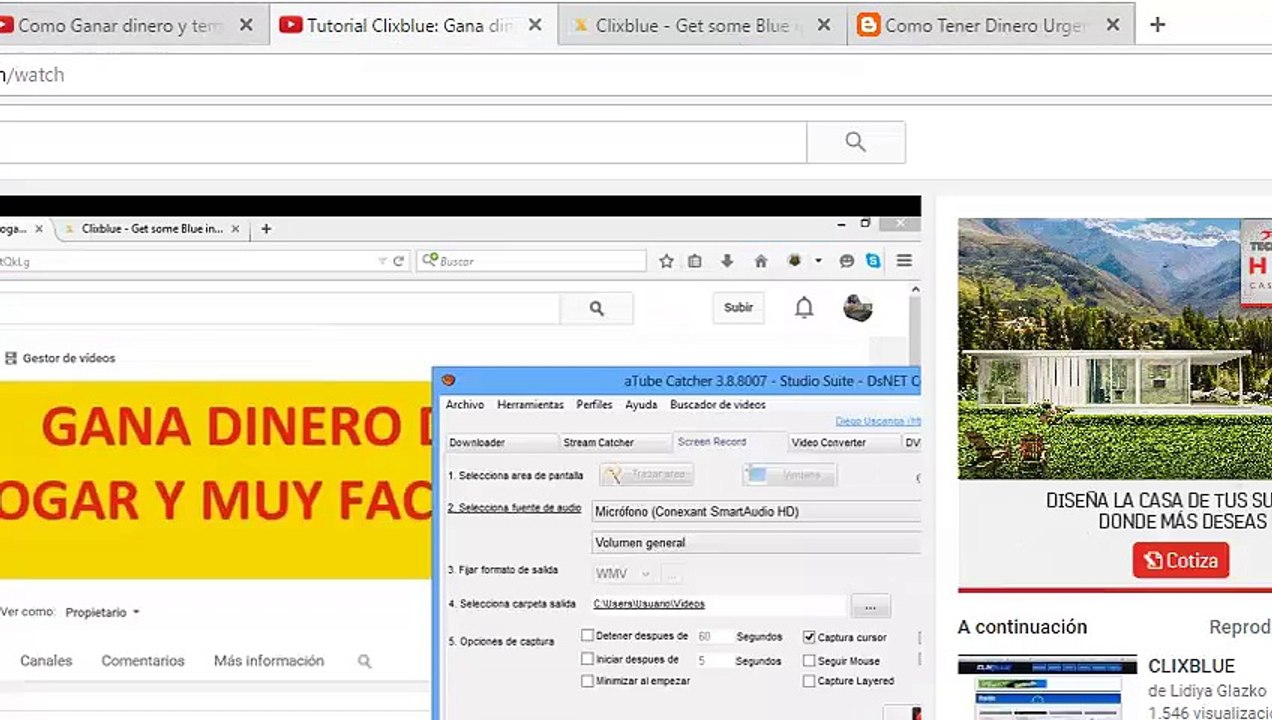The width and height of the screenshot is (1272, 720).
Task: Click the Gestor de vídeos icon link
Action: click(x=11, y=358)
